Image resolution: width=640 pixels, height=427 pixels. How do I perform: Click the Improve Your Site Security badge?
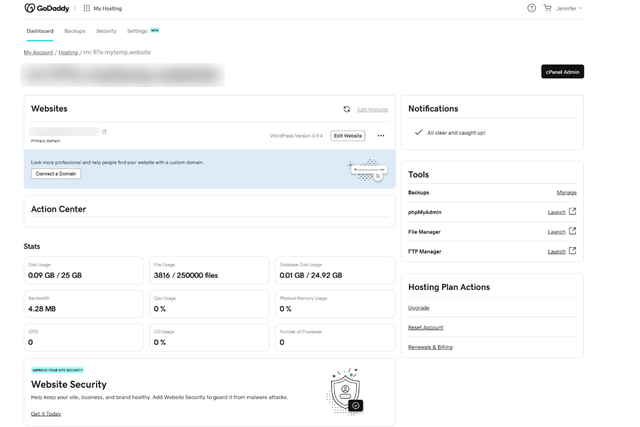(x=58, y=370)
